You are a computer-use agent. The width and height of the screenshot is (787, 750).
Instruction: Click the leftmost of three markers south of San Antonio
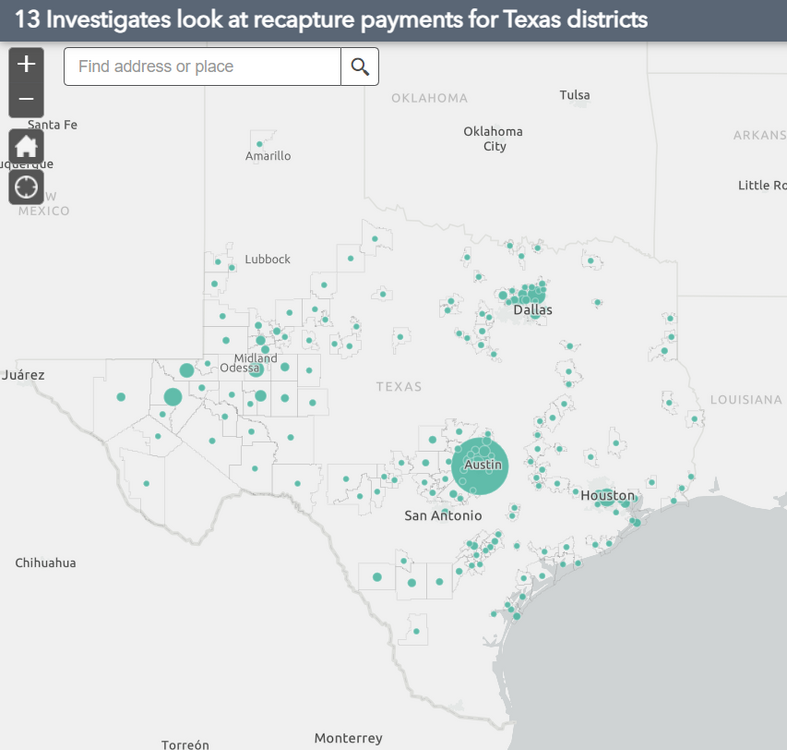[377, 577]
